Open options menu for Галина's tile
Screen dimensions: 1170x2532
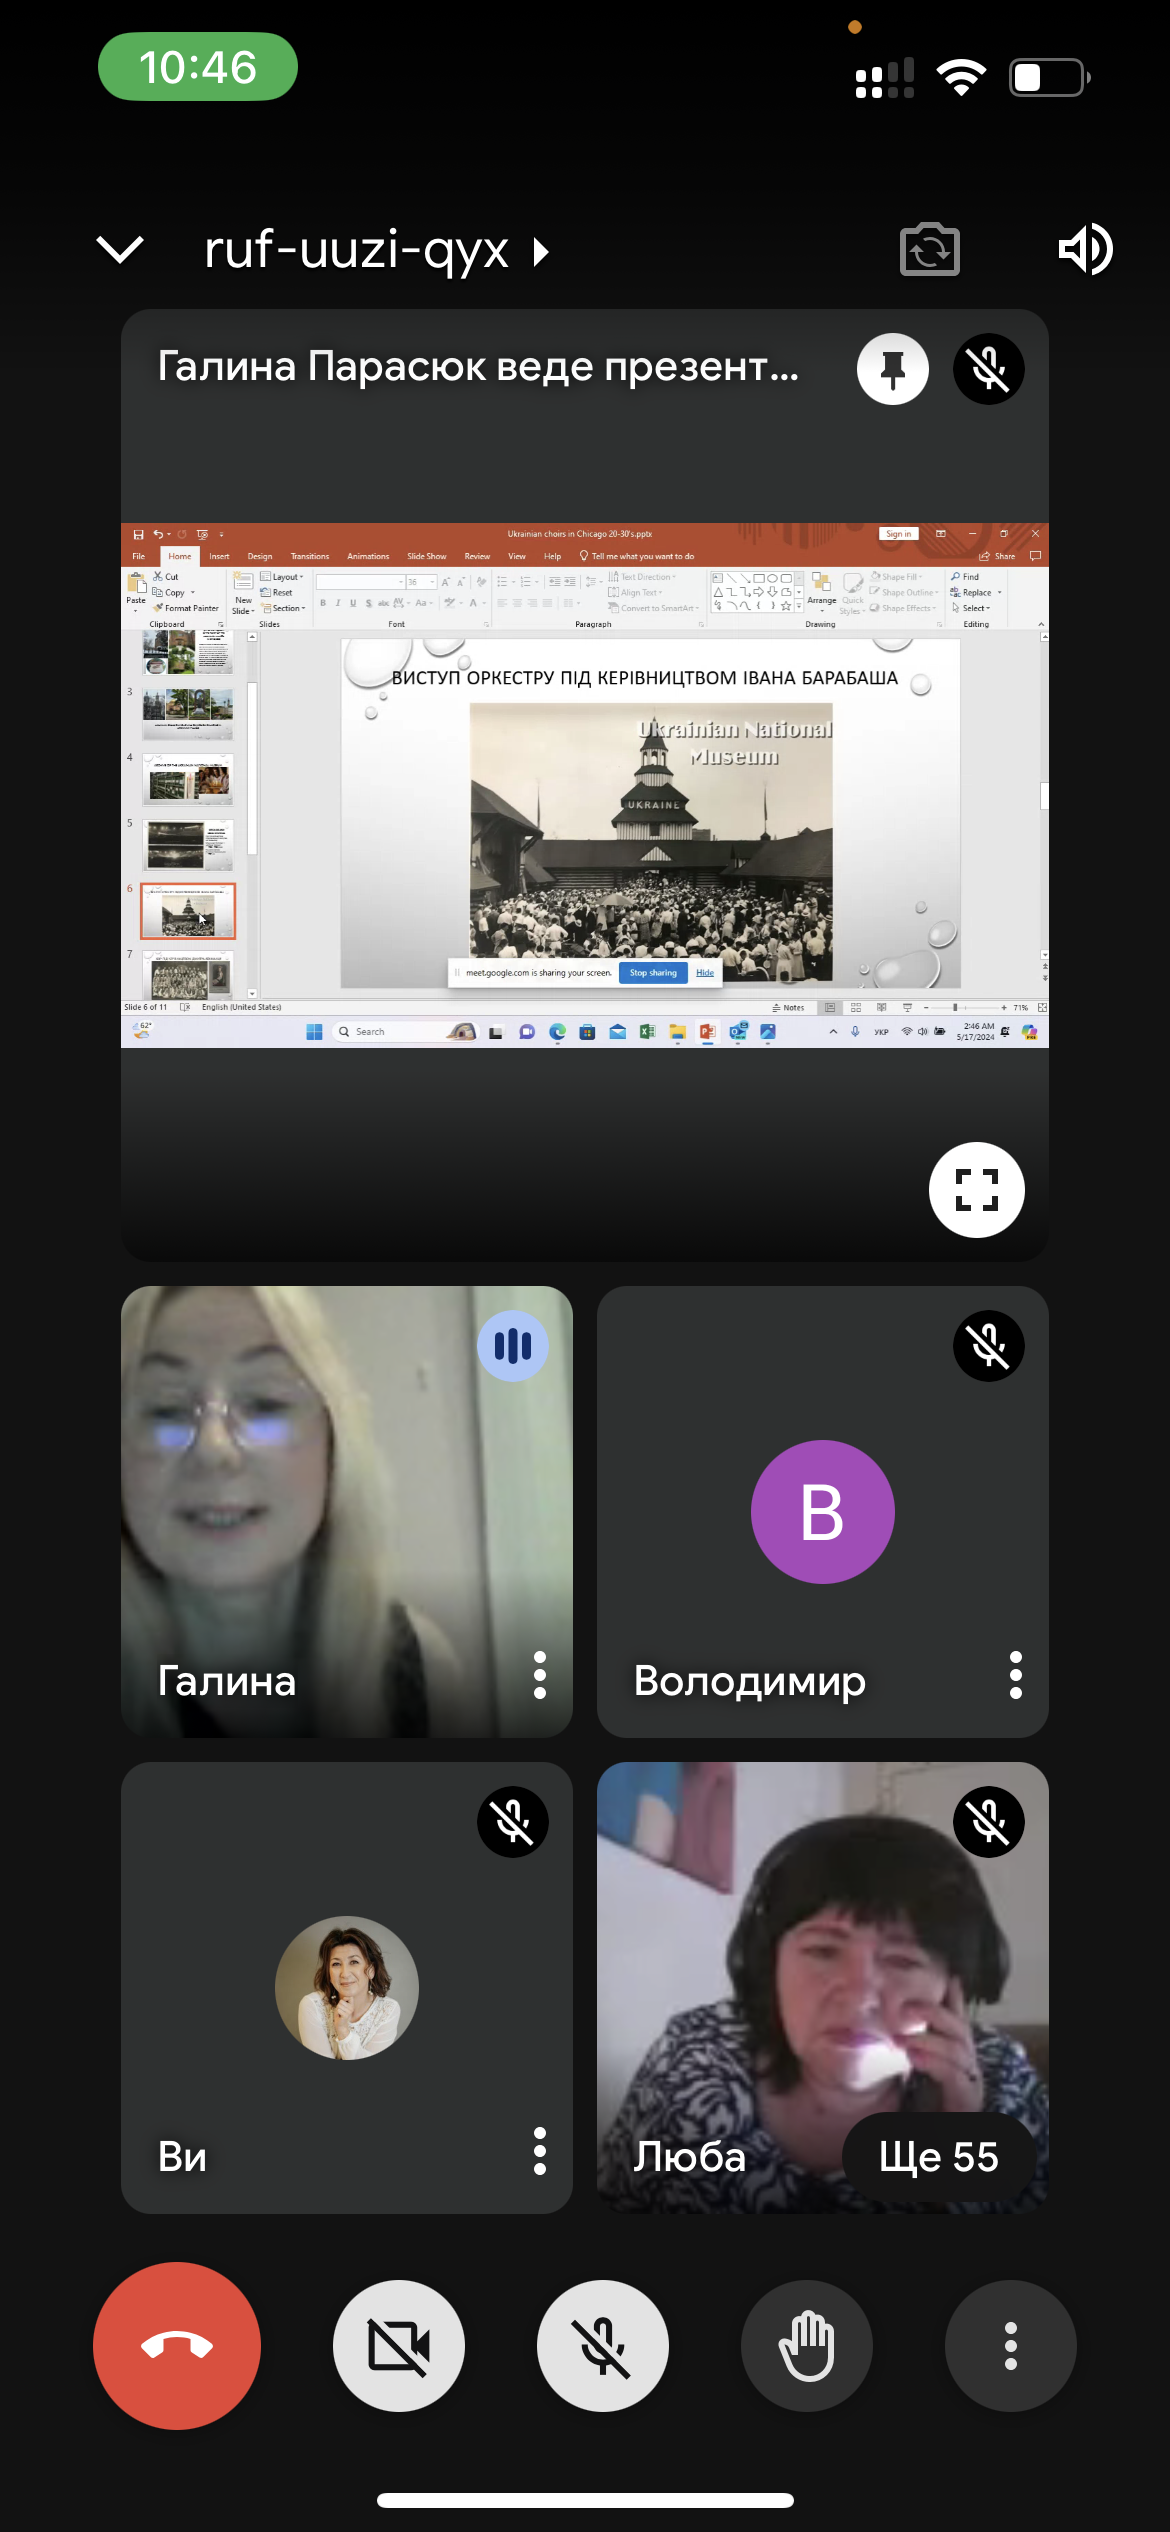[540, 1675]
